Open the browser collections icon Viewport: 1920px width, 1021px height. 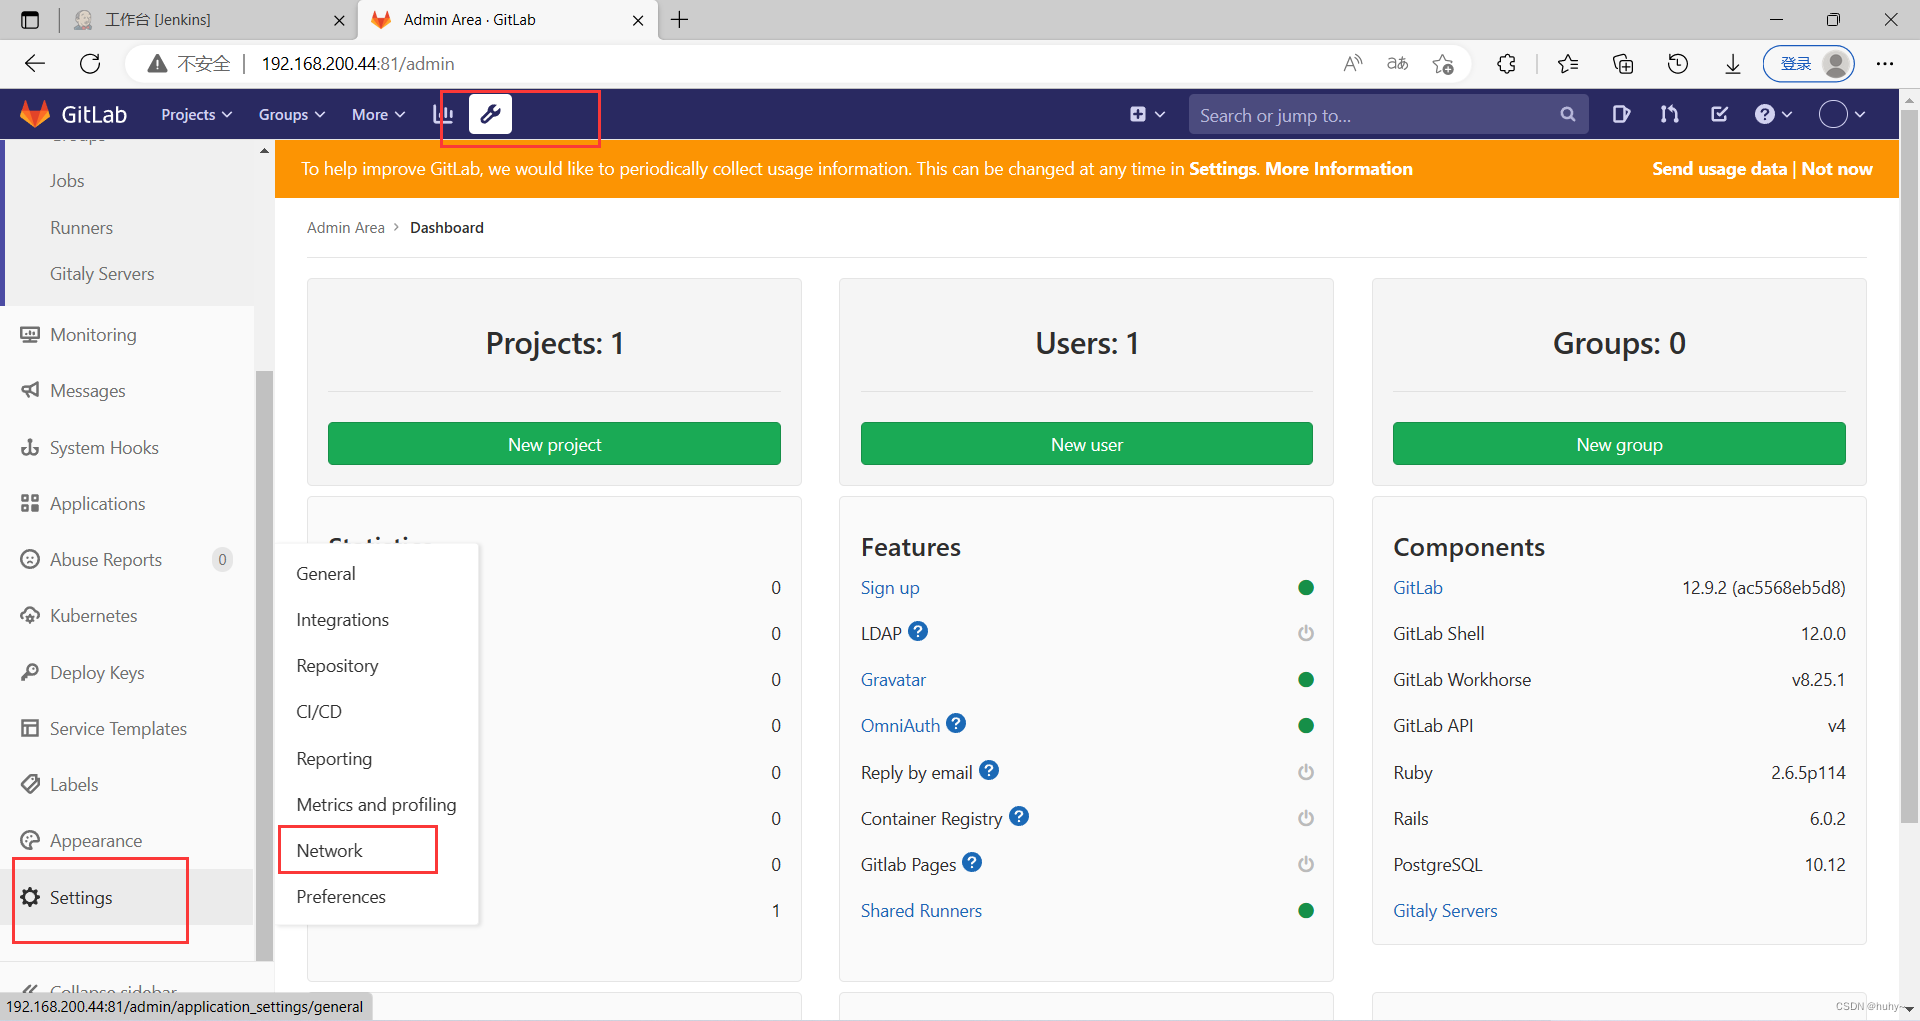click(1623, 63)
